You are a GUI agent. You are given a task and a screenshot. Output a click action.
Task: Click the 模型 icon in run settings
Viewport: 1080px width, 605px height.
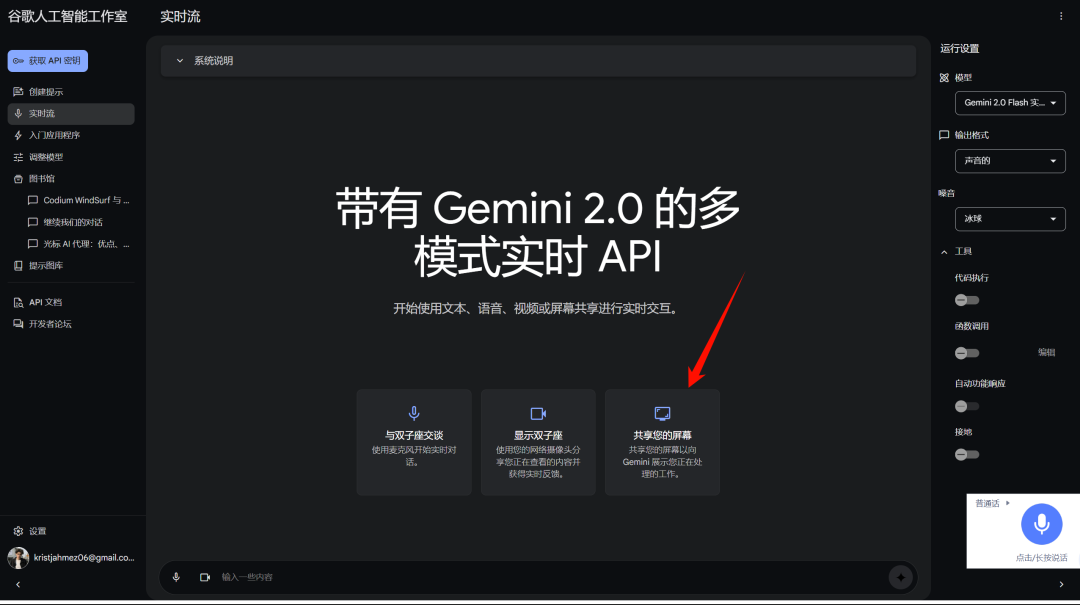tap(944, 78)
